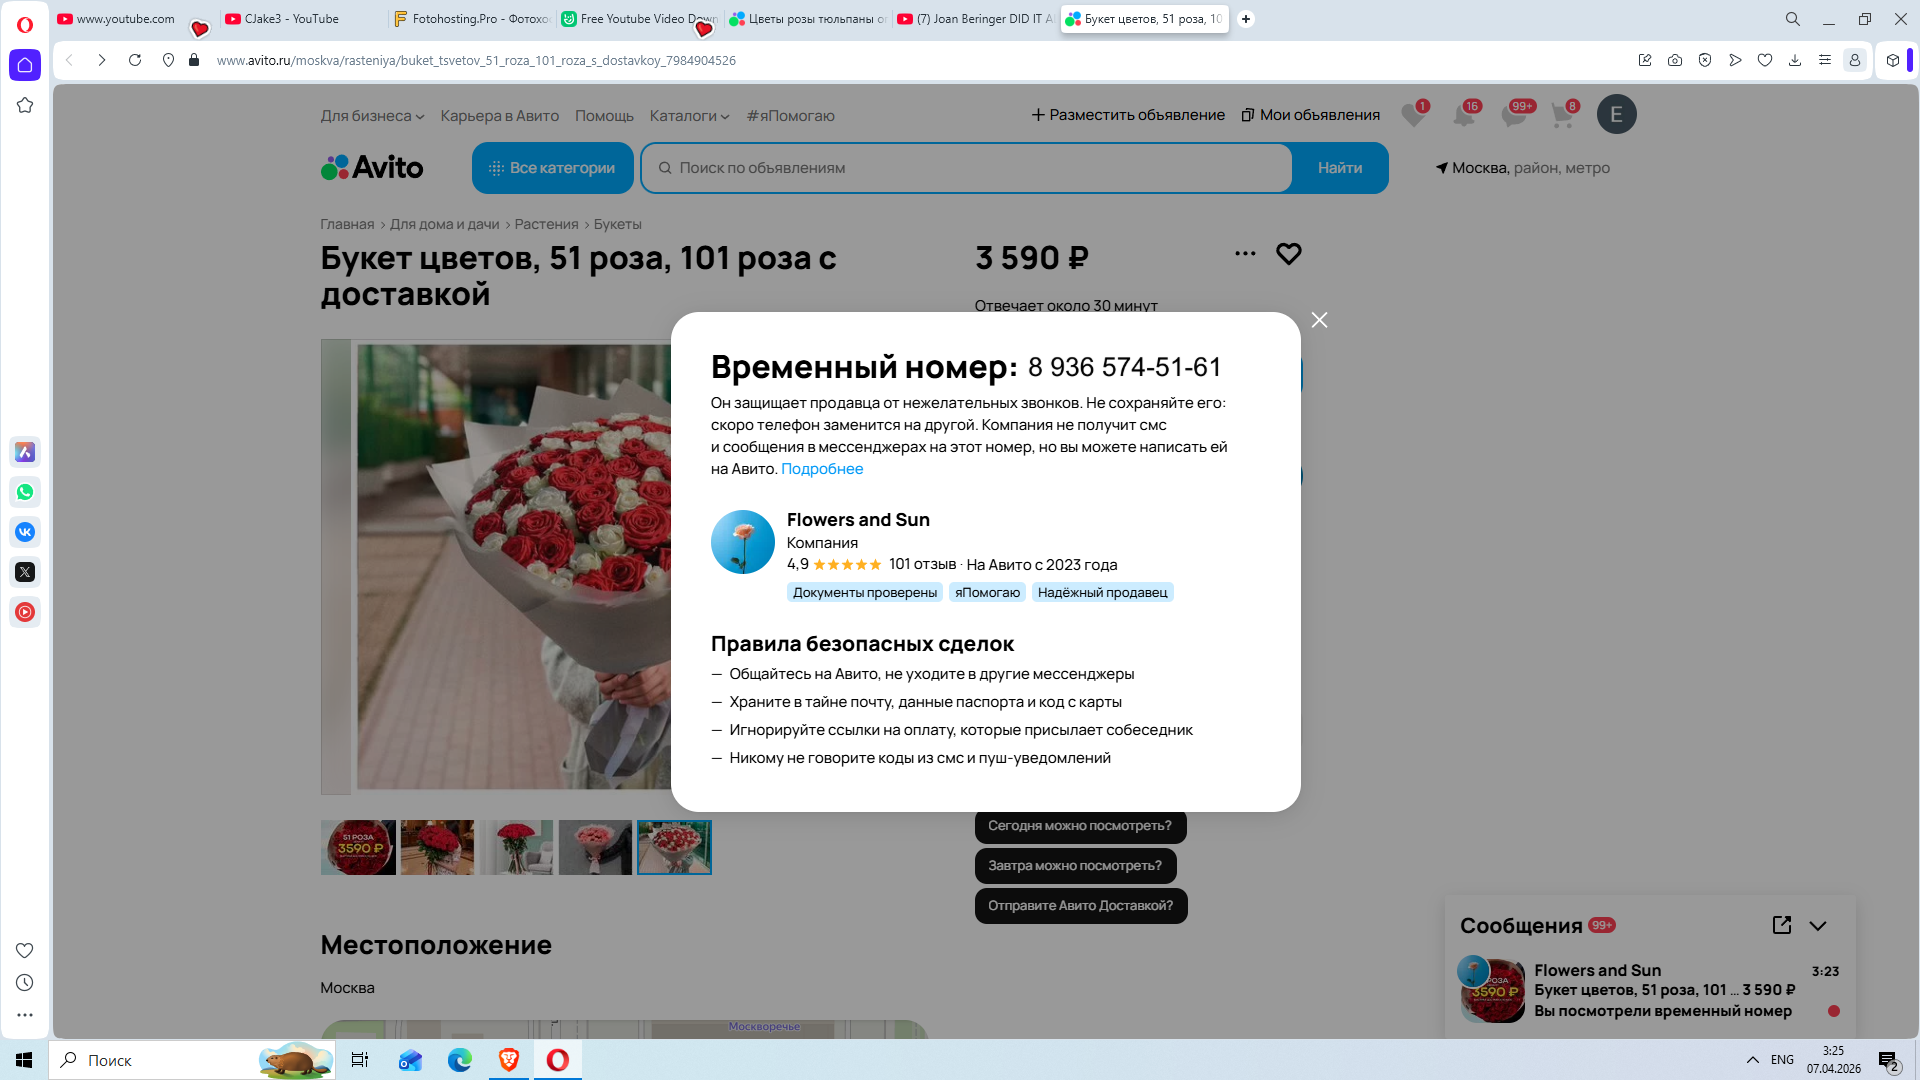Click the Avito search input field
1920x1080 pixels.
coord(965,168)
